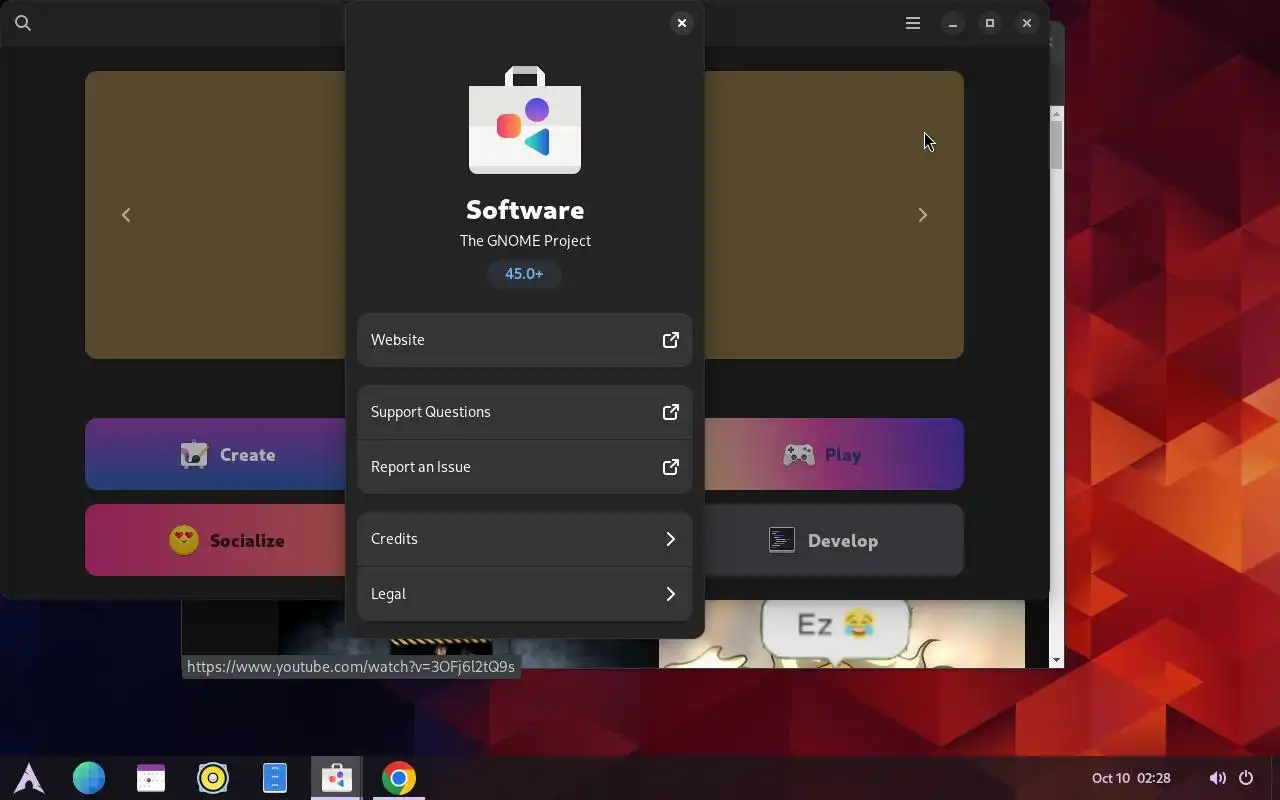Click the chevron arrow on Credits row
The width and height of the screenshot is (1280, 800).
point(671,539)
